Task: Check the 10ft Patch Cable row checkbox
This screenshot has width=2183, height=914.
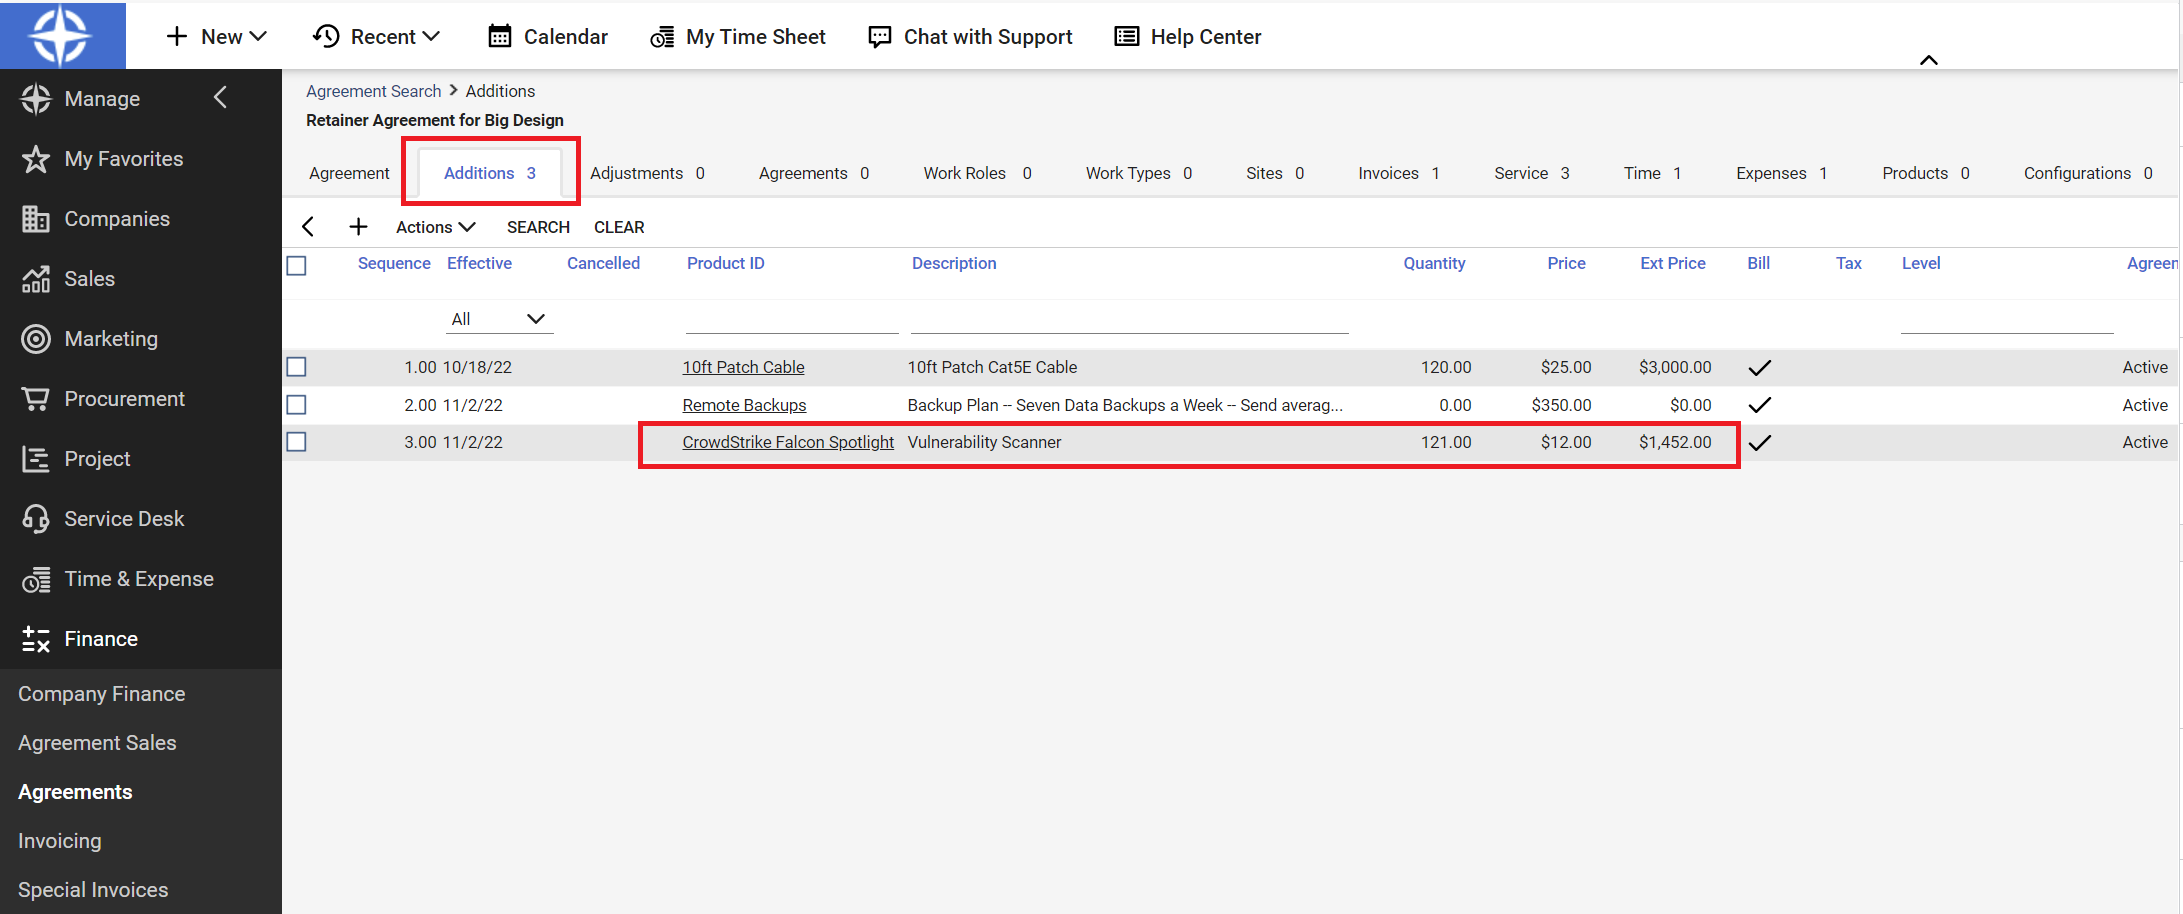Action: pos(296,367)
